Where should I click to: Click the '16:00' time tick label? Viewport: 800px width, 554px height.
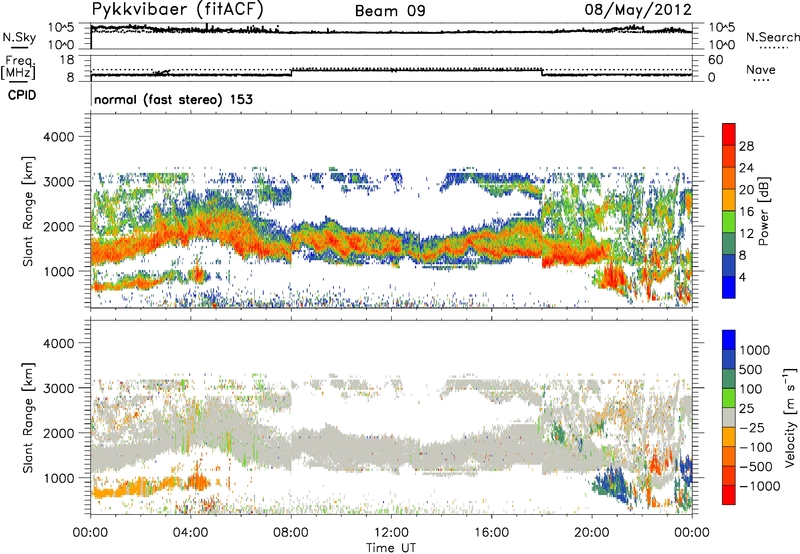(x=491, y=533)
